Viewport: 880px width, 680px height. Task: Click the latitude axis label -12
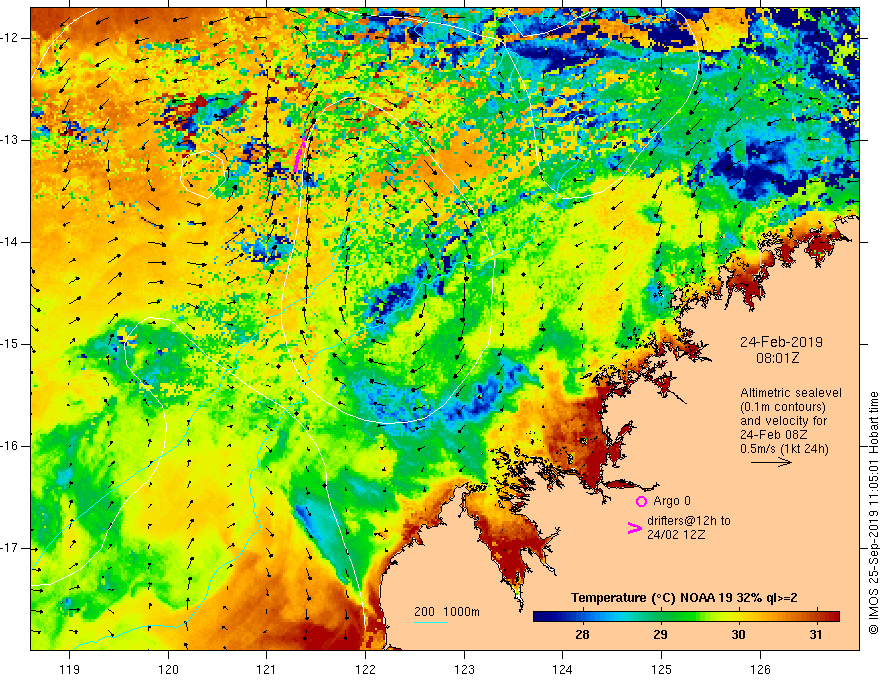(x=10, y=38)
